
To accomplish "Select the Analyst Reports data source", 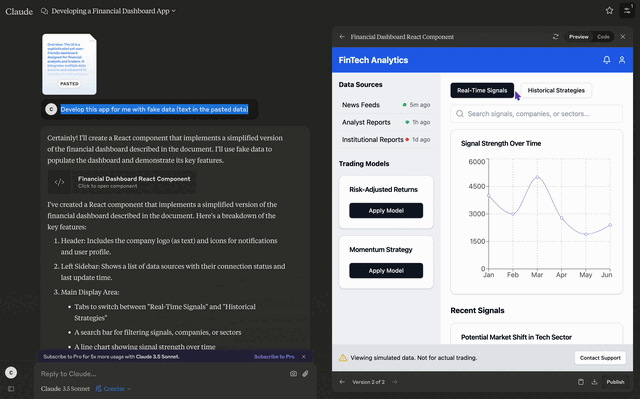I will 386,122.
